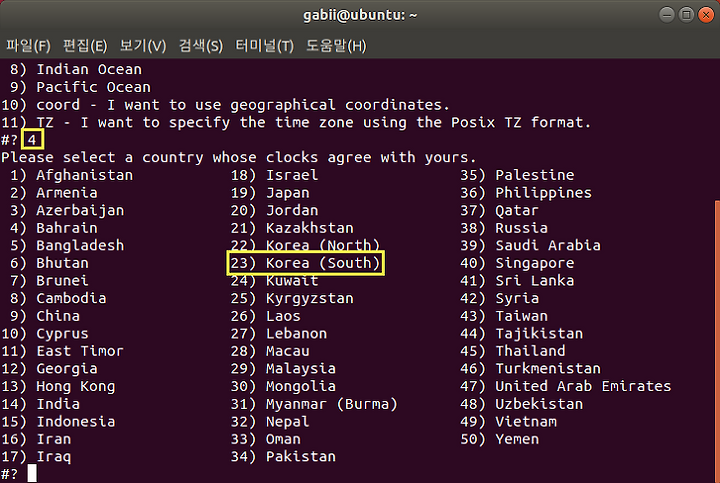Open the 검색(S) menu
720x483 pixels.
click(201, 46)
